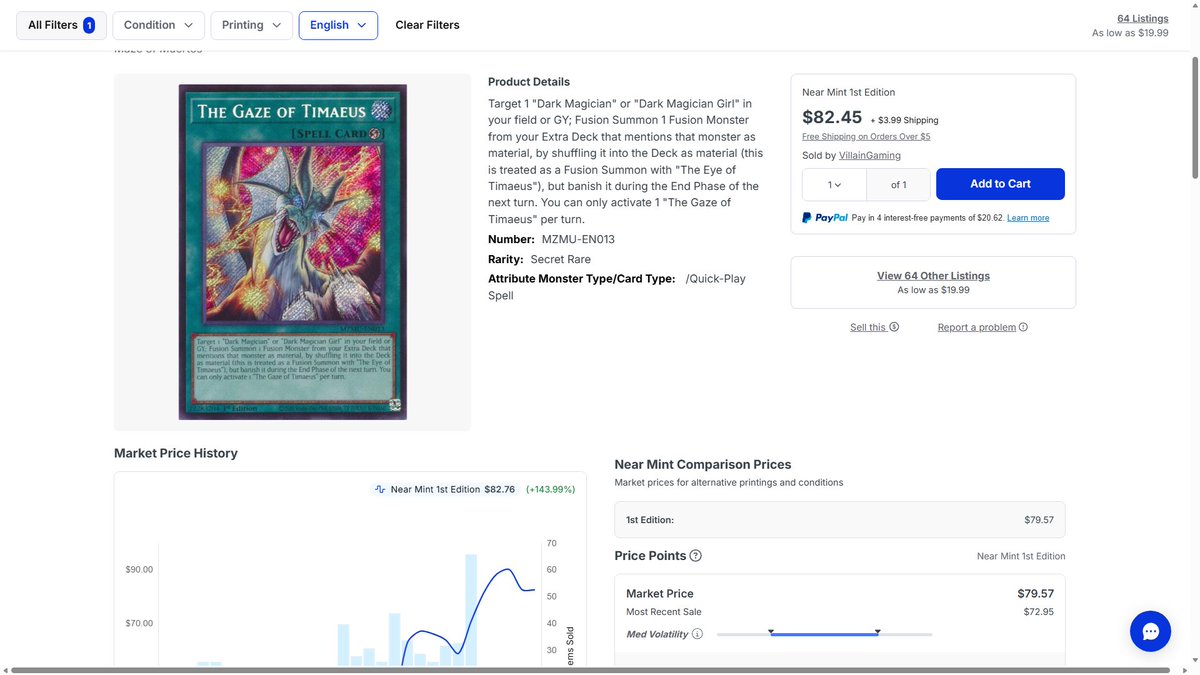Click the Med Volatility info icon
Image resolution: width=1200 pixels, height=675 pixels.
[x=697, y=634]
